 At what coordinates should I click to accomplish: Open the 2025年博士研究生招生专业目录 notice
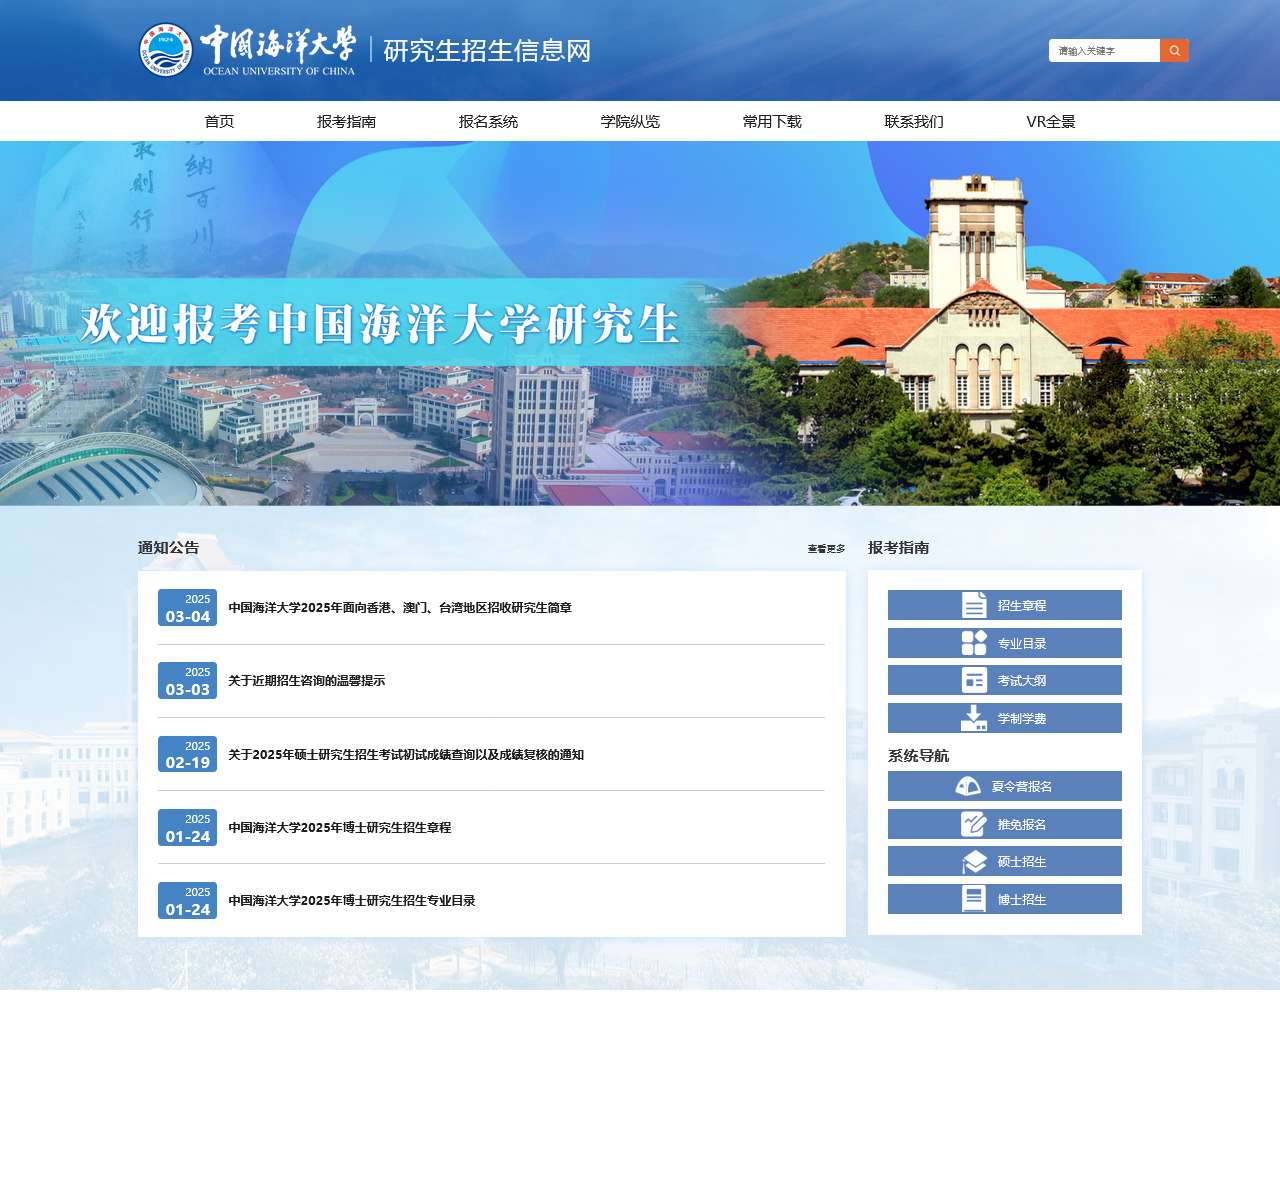point(352,901)
